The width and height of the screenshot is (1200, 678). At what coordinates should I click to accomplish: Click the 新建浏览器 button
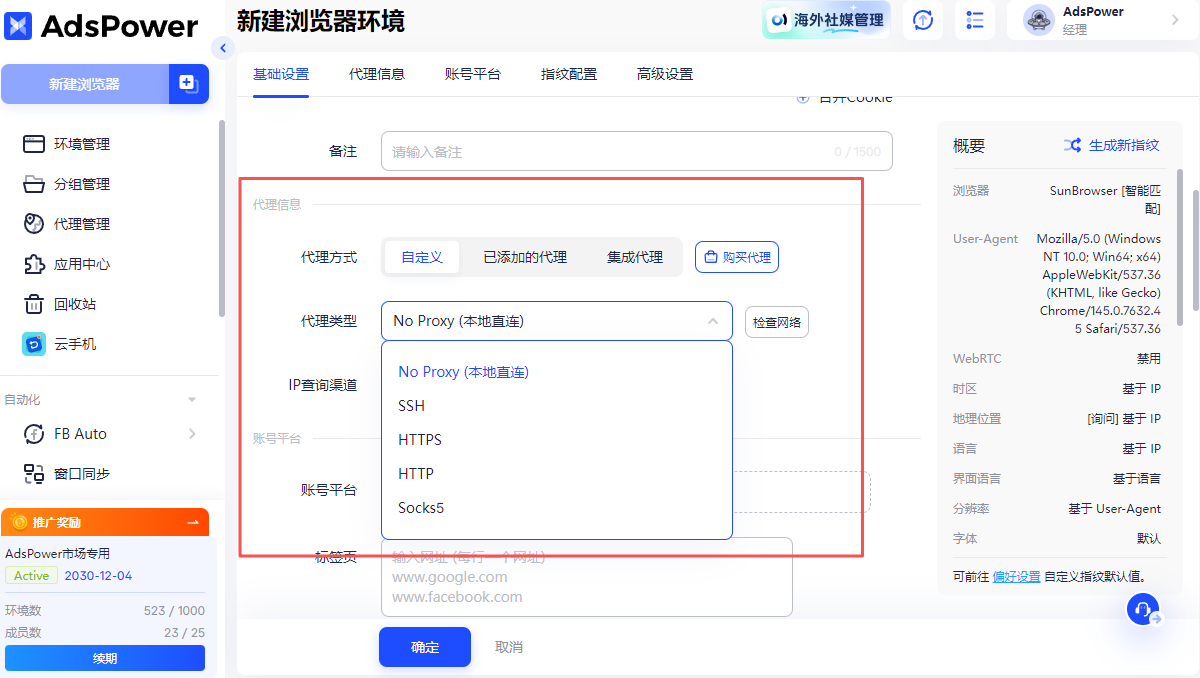click(x=84, y=84)
